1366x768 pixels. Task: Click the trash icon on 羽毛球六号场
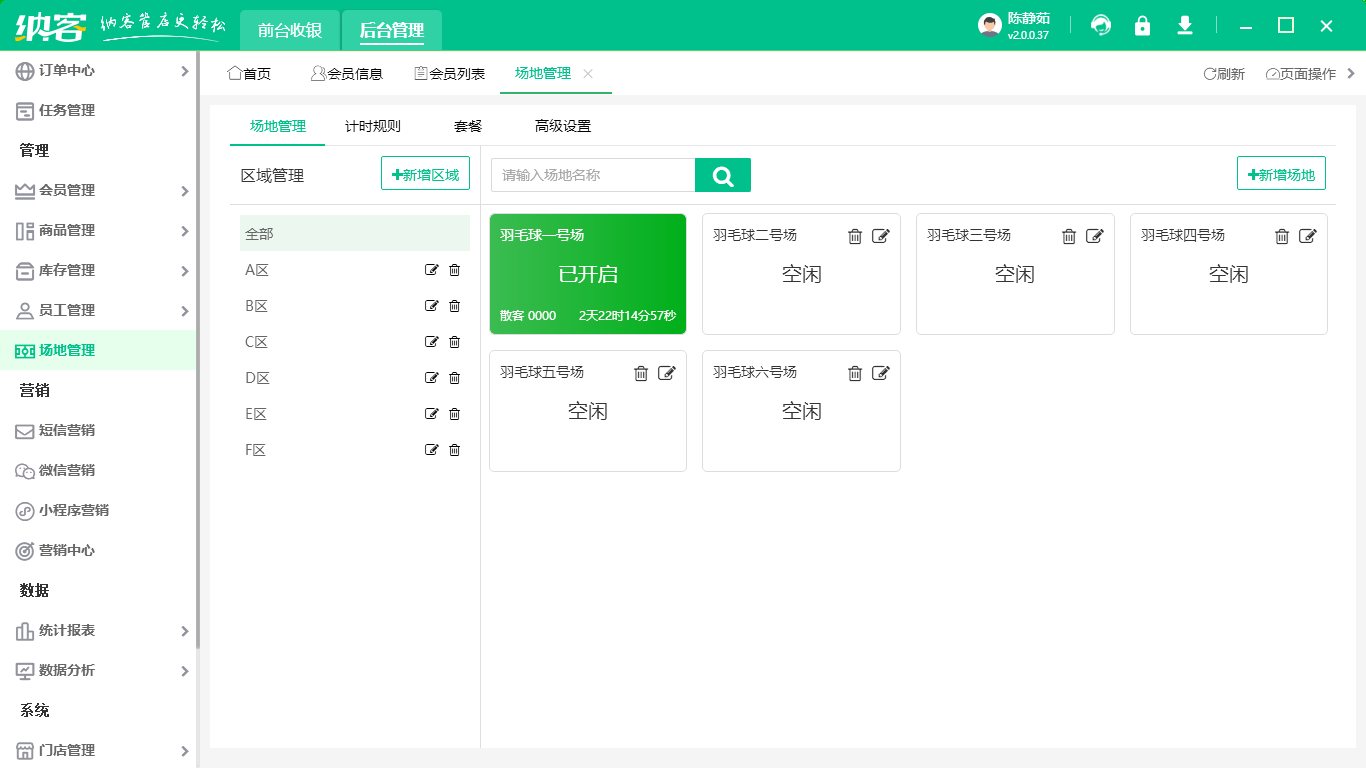point(854,373)
